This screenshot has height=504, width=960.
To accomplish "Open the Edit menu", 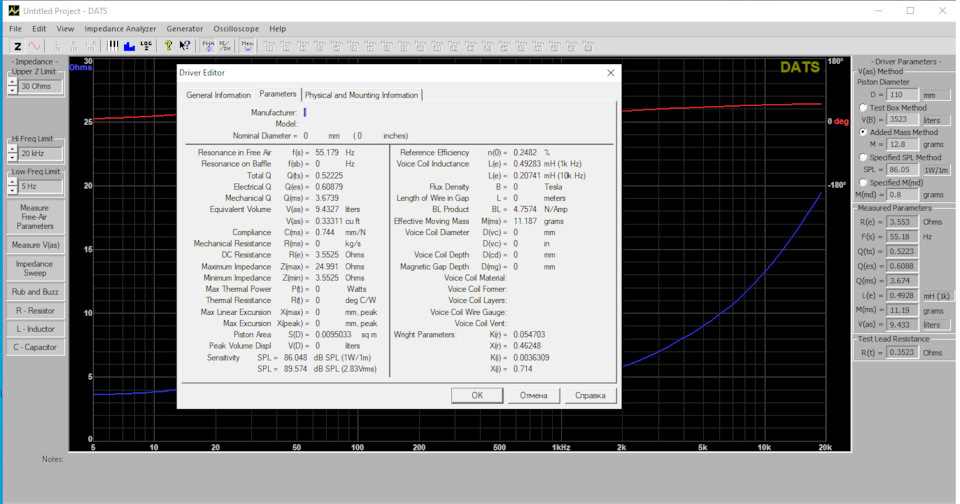I will (x=39, y=29).
